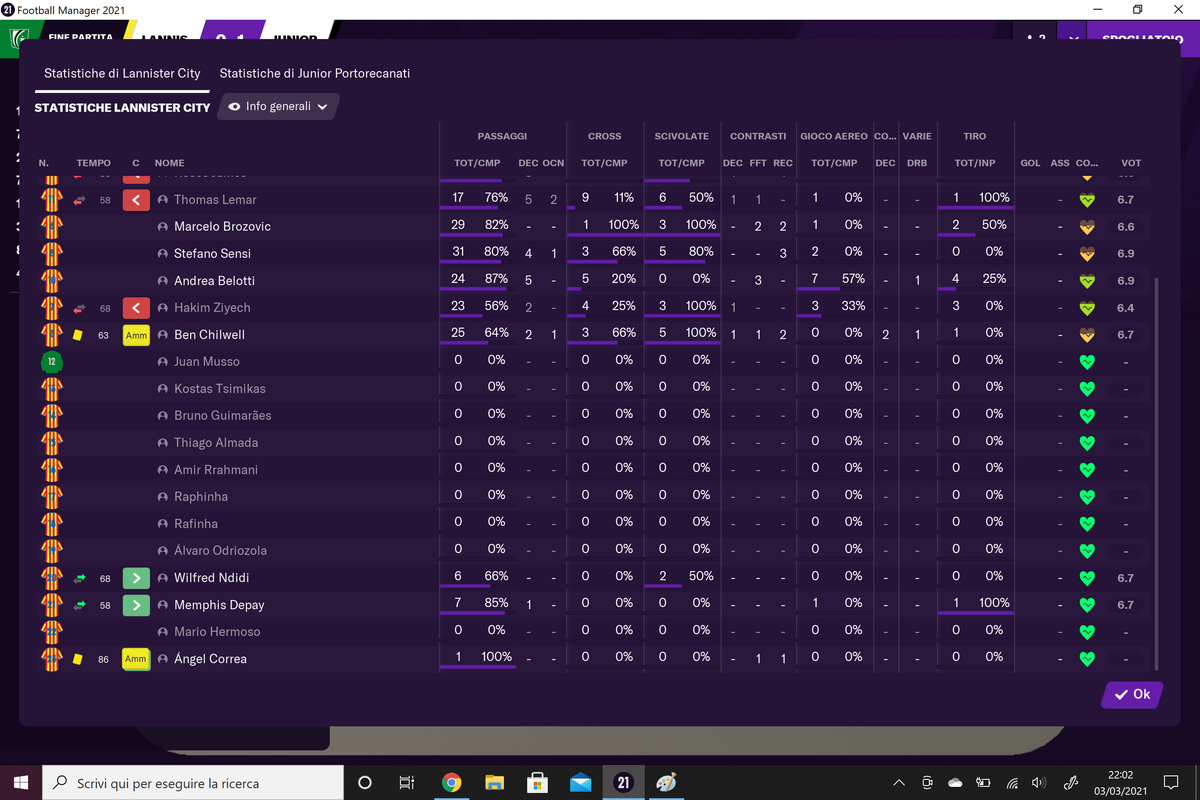Switch to Statistiche di Junior Portorecanati tab

point(315,73)
